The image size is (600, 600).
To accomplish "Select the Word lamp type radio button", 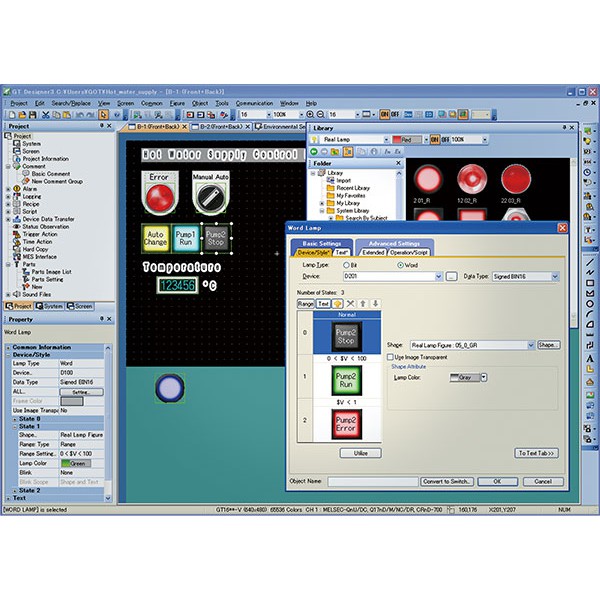I will pos(400,265).
